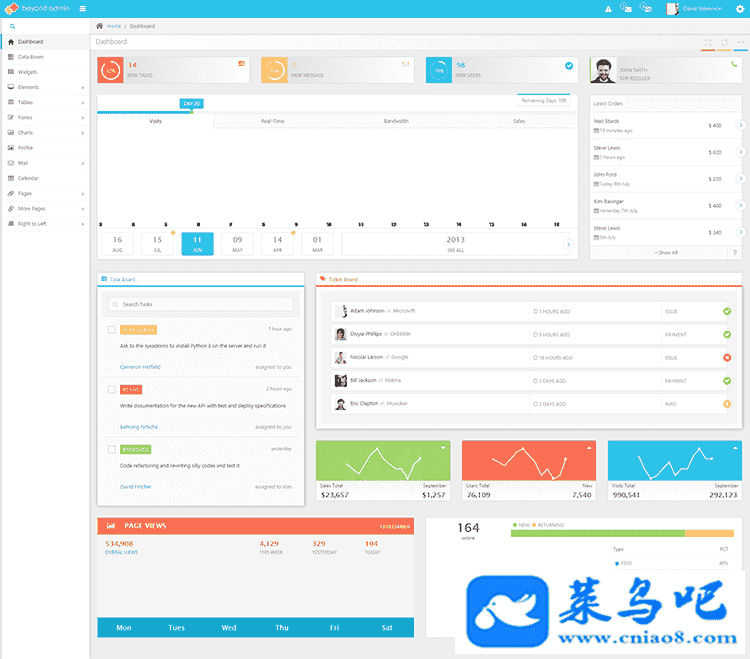Image resolution: width=750 pixels, height=659 pixels.
Task: Expand the Pages sidebar submenu arrow
Action: [x=83, y=194]
